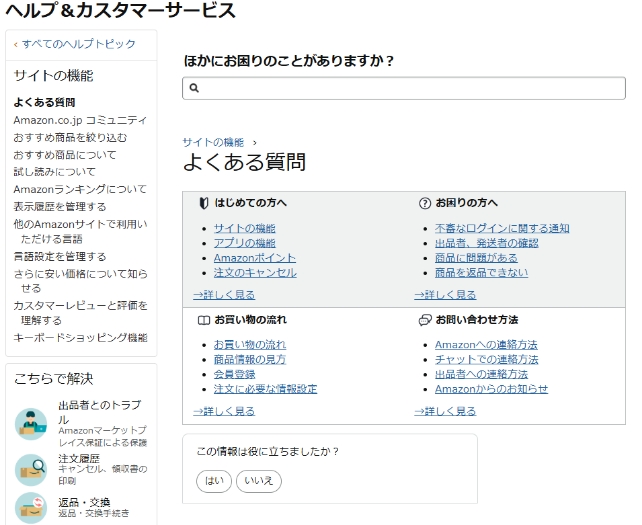This screenshot has width=642, height=525.
Task: Open おすすめ商品を絞り込む sidebar item
Action: click(x=70, y=138)
